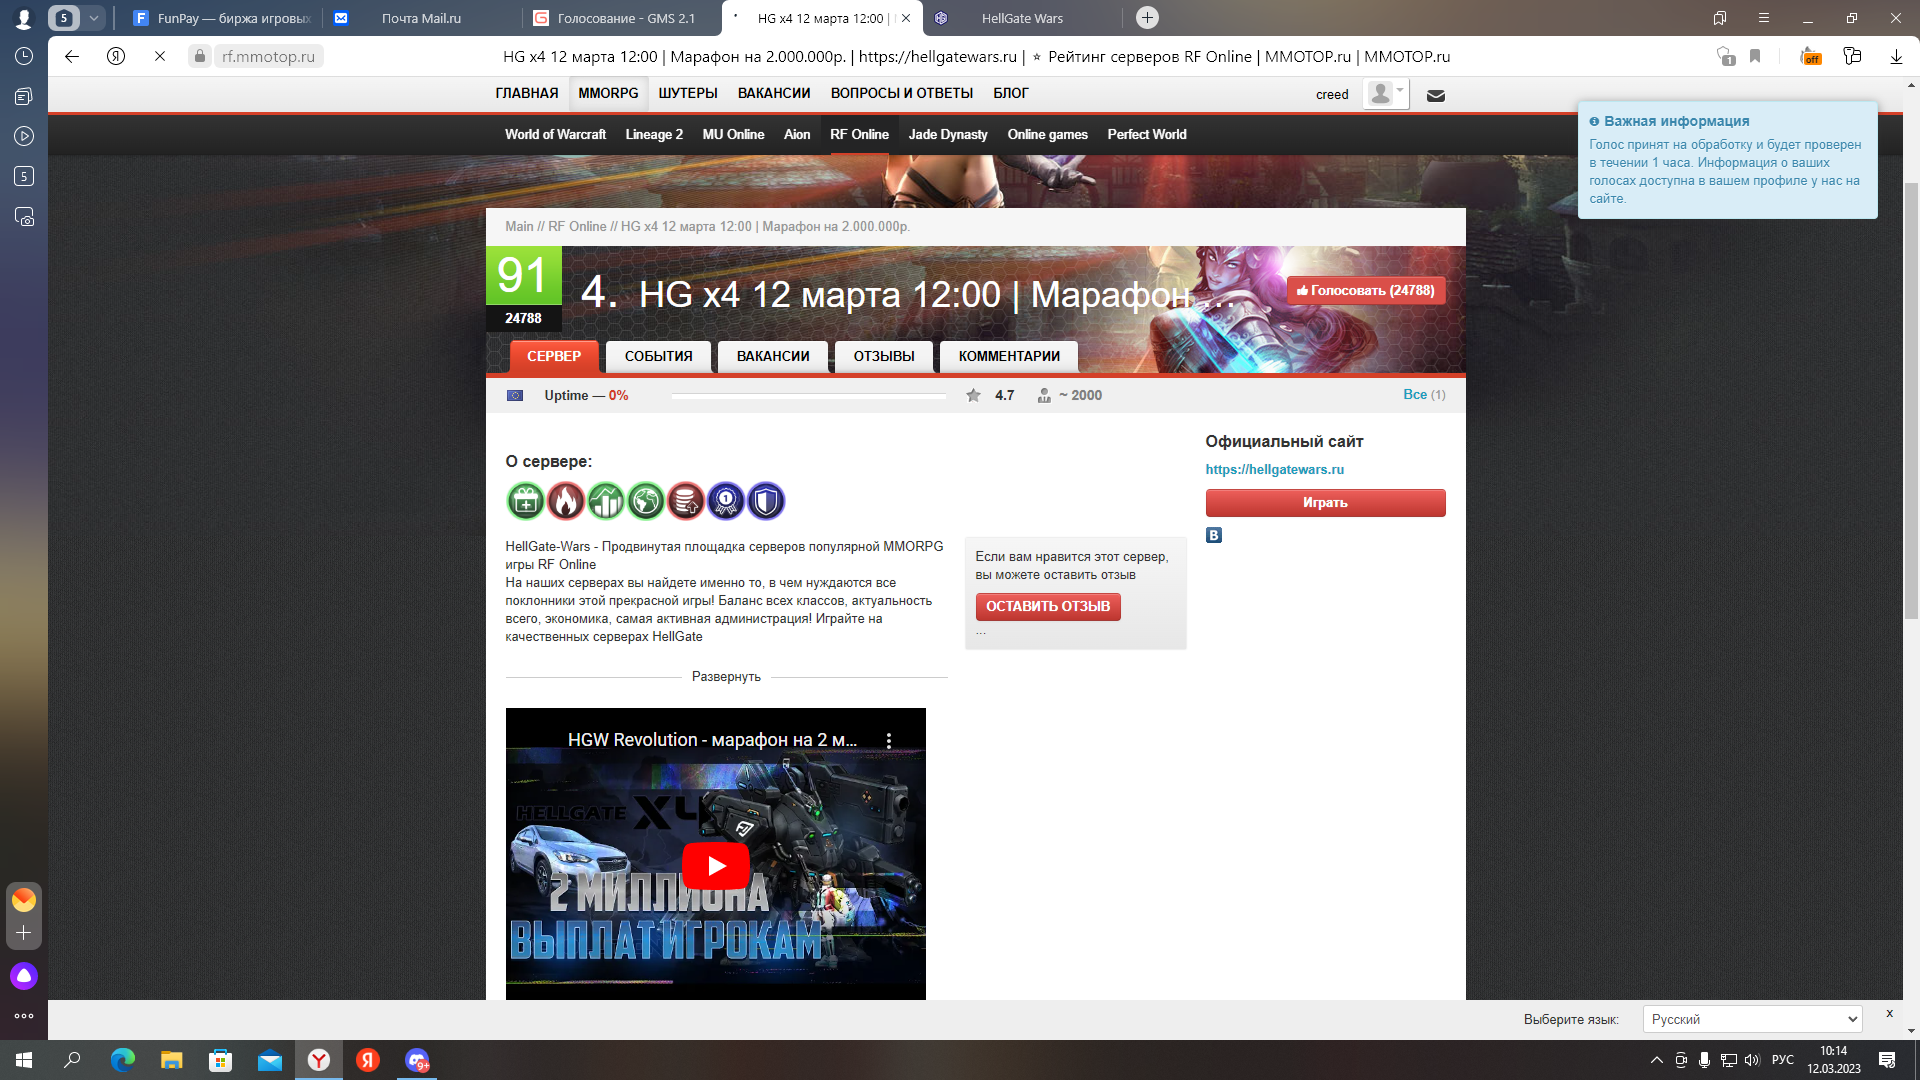Click the green gift feature badge
1920x1080 pixels.
[x=526, y=501]
